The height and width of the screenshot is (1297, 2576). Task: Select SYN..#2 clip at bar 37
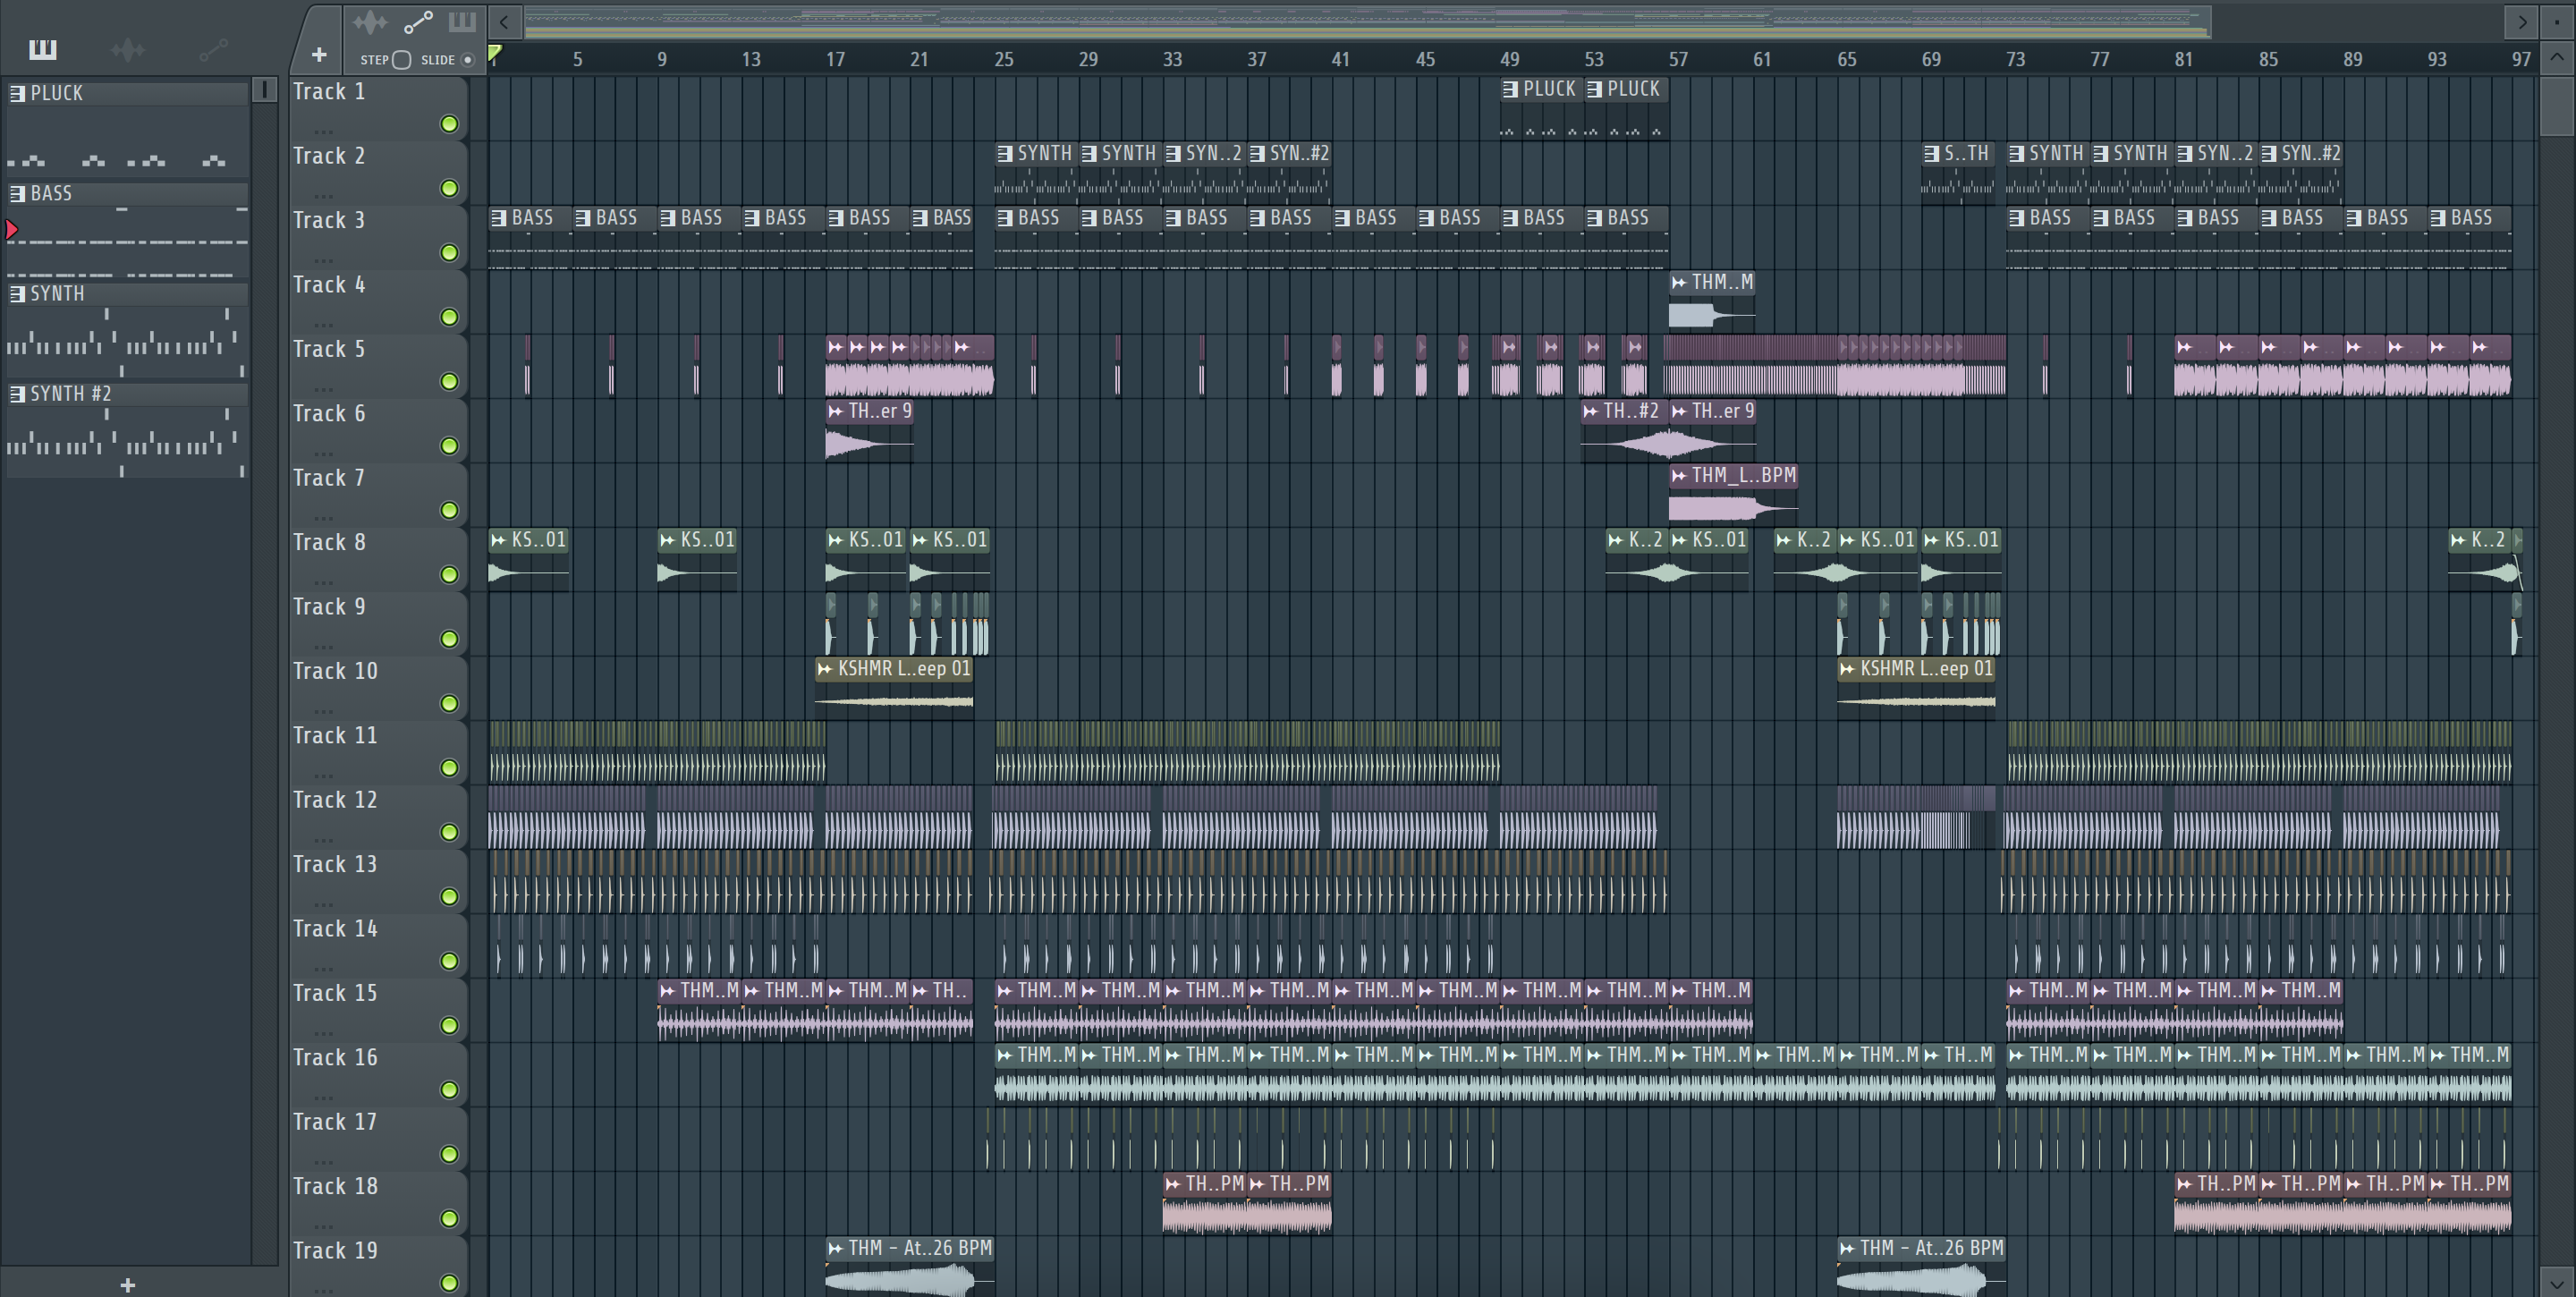1290,172
